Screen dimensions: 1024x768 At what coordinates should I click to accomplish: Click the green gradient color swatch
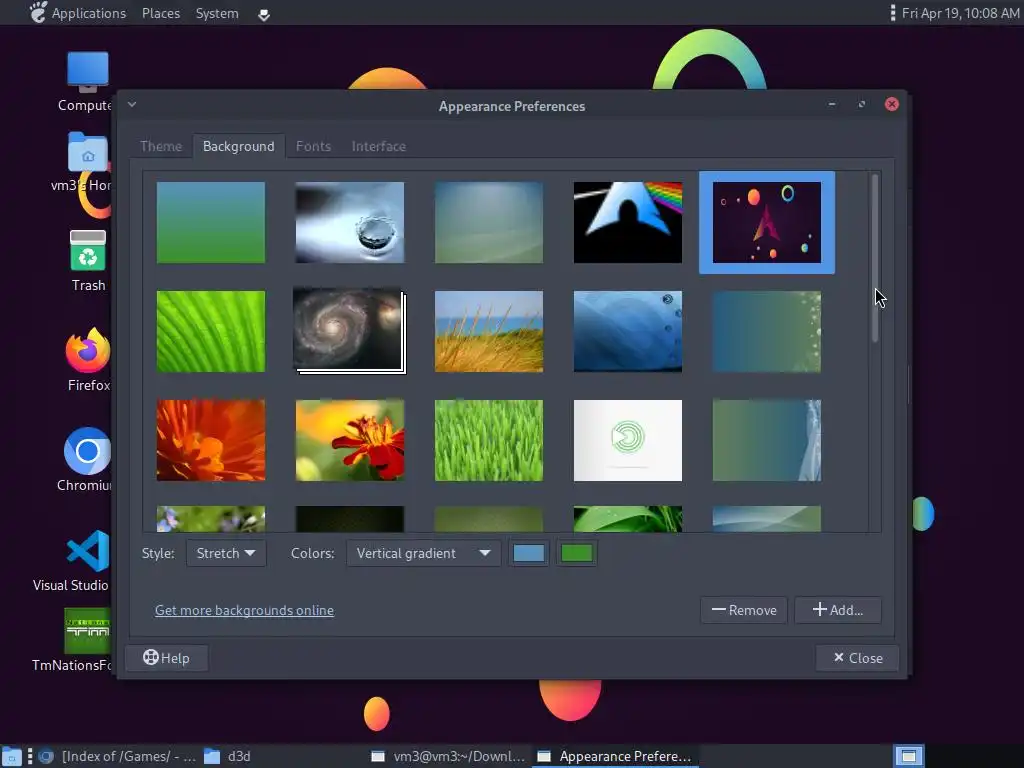coord(577,553)
